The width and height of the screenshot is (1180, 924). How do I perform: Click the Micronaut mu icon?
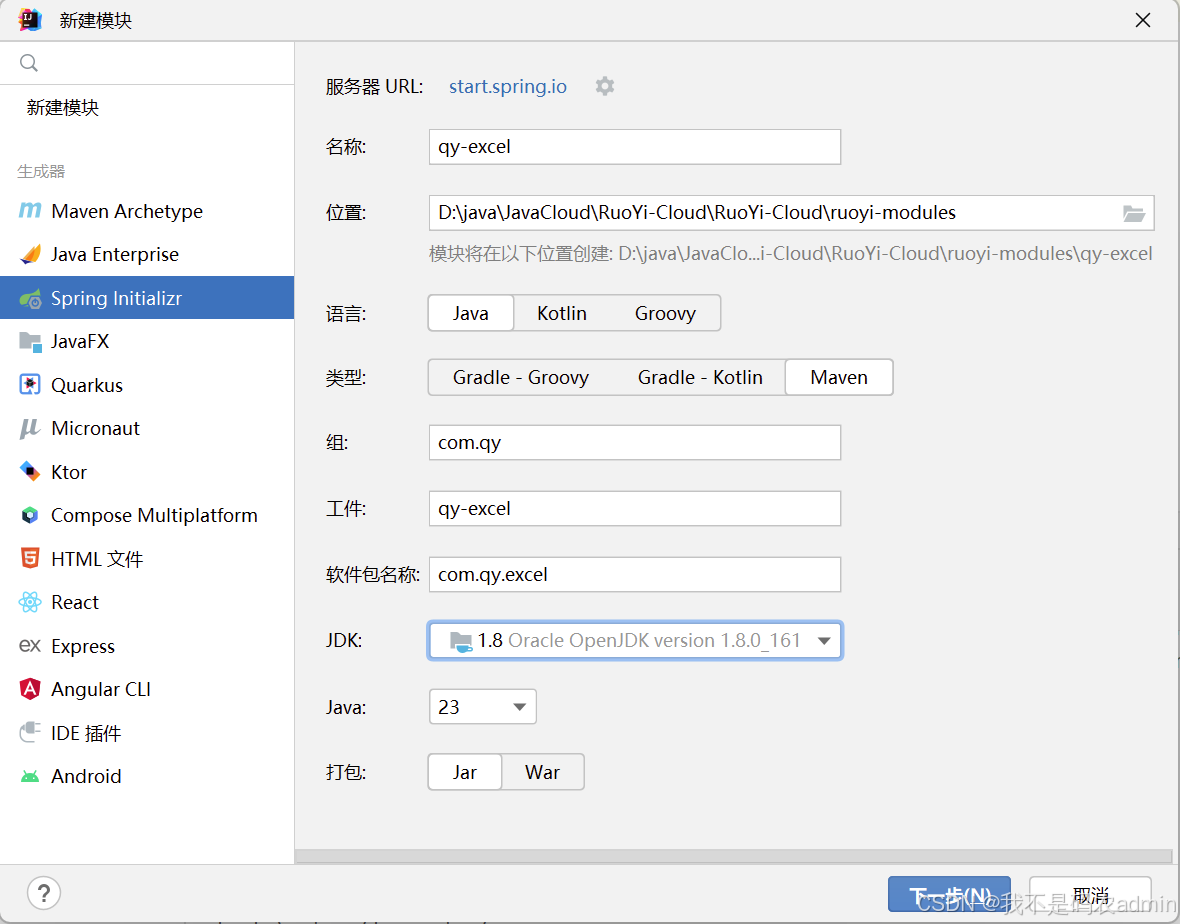coord(29,428)
